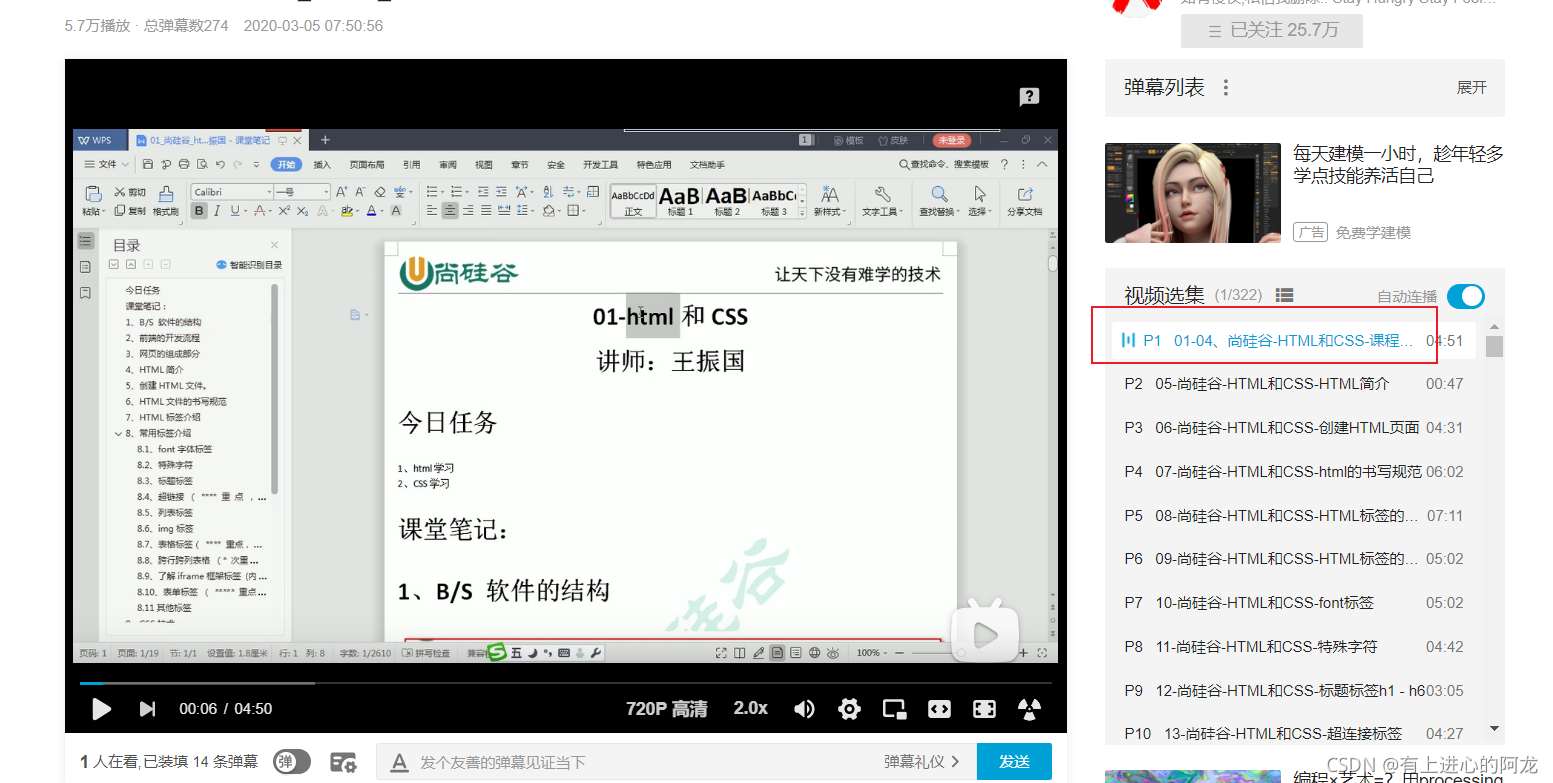1553x783 pixels.
Task: Enter fullscreen mode
Action: (x=984, y=709)
